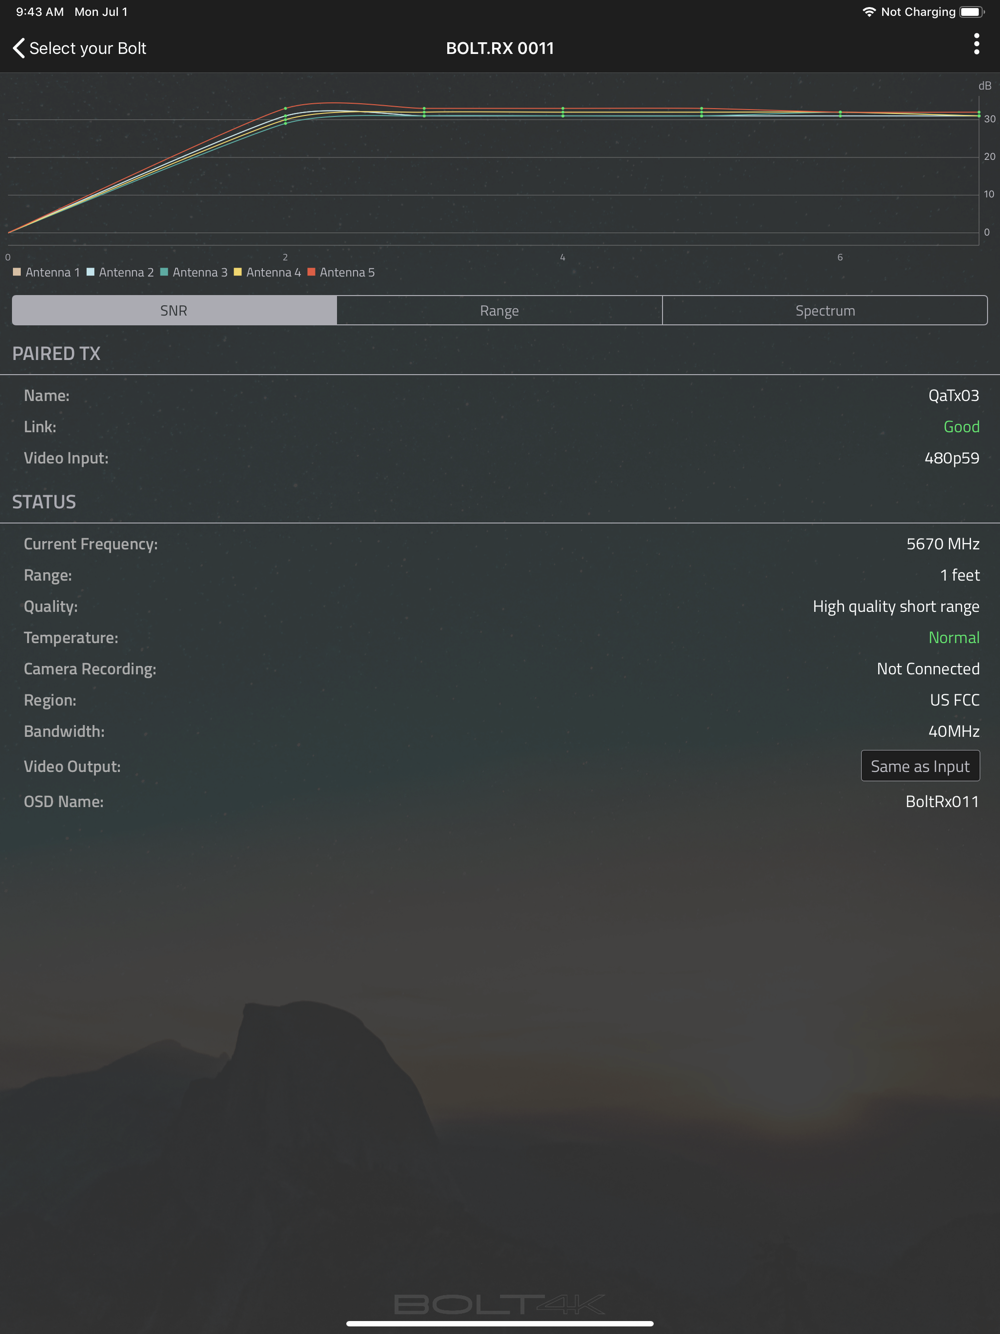Toggle Antenna 1 legend swatch
Viewport: 1000px width, 1334px height.
click(x=17, y=272)
